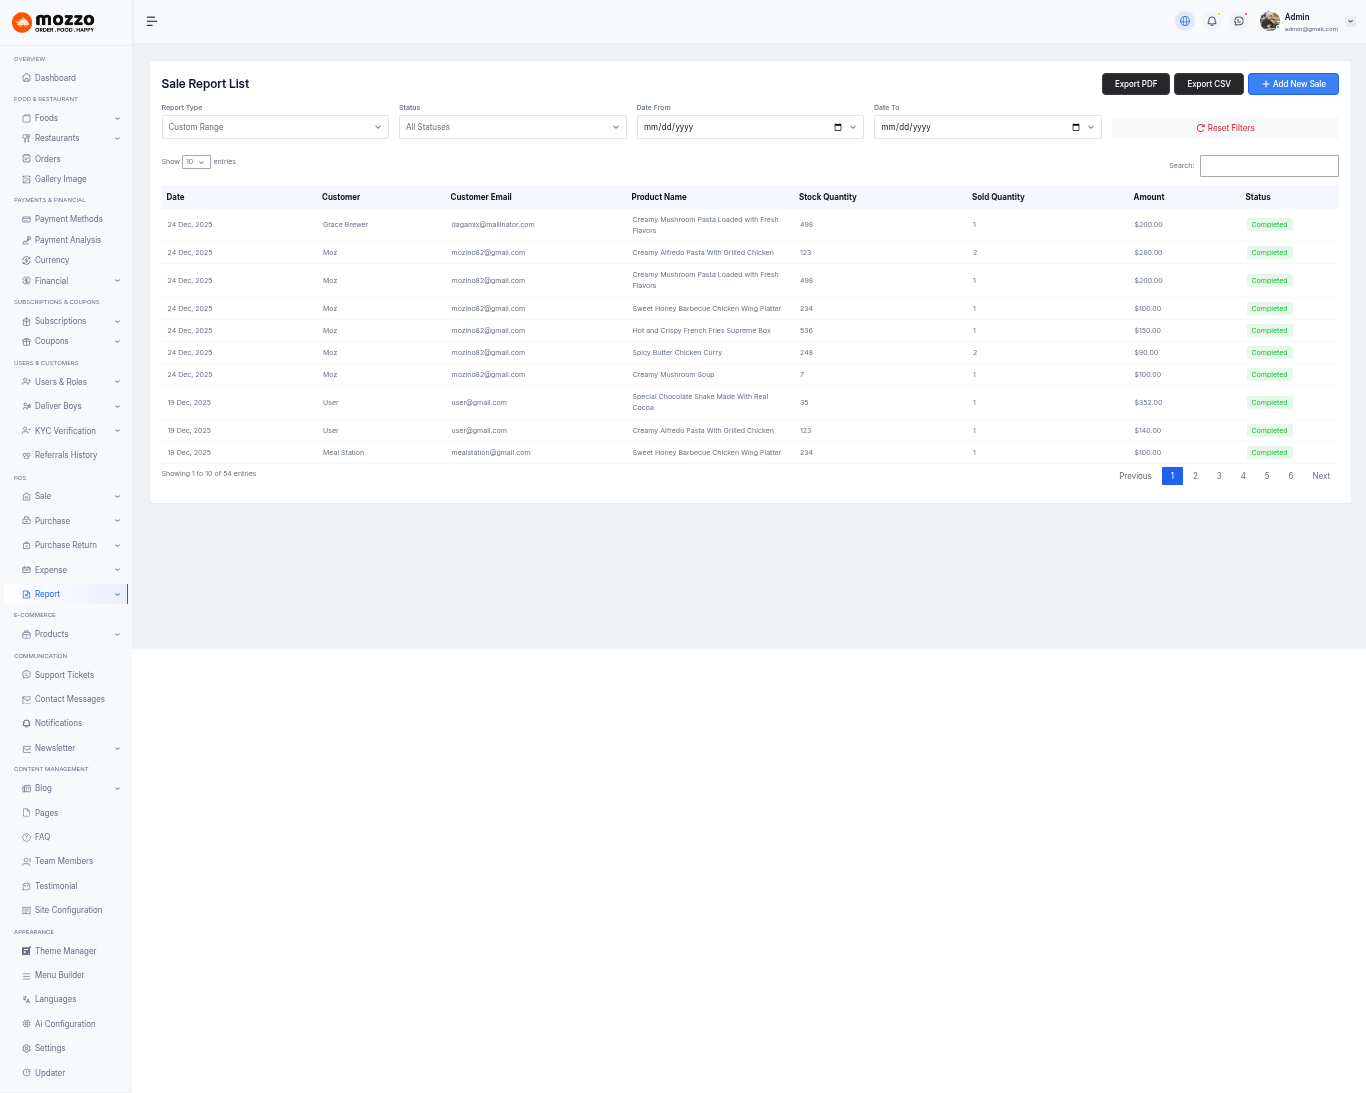This screenshot has height=1093, width=1366.
Task: Click Reset Filters
Action: (x=1225, y=128)
